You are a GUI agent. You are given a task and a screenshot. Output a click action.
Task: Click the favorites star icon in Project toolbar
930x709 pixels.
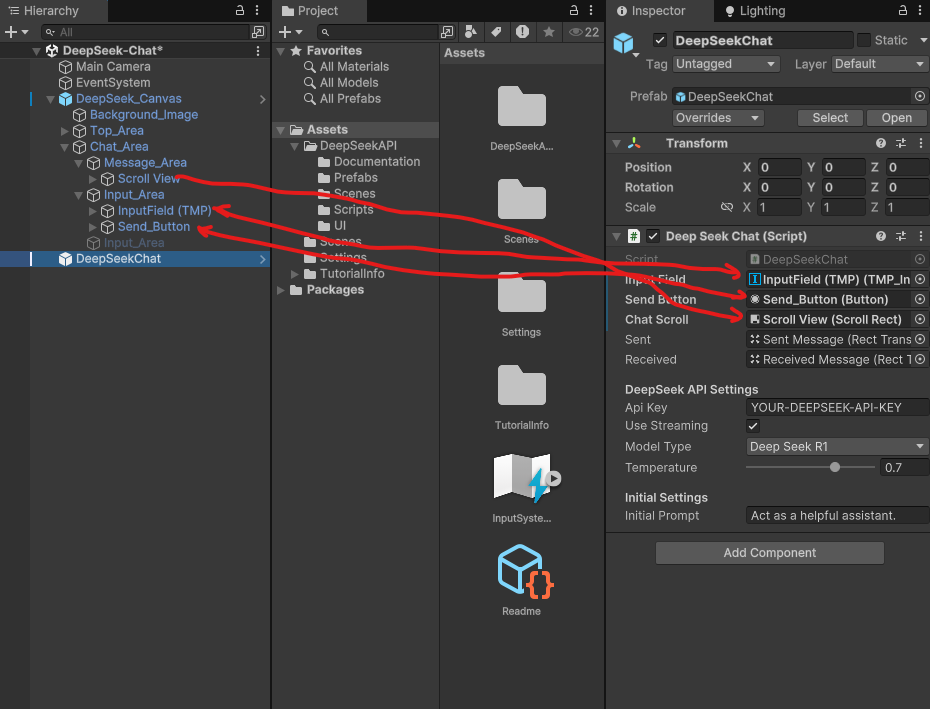(x=549, y=31)
